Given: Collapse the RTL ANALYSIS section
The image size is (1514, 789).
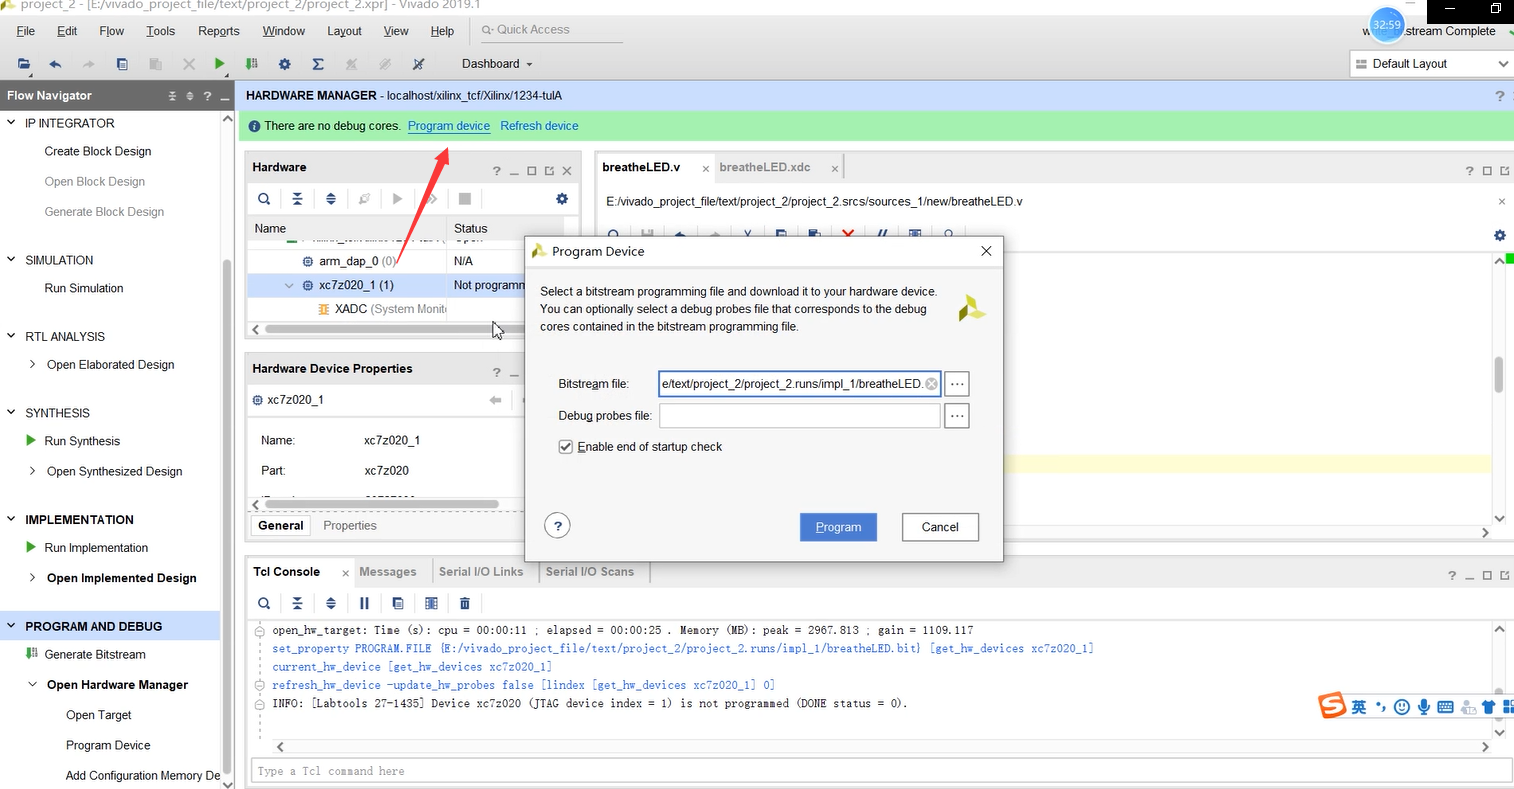Looking at the screenshot, I should point(12,337).
